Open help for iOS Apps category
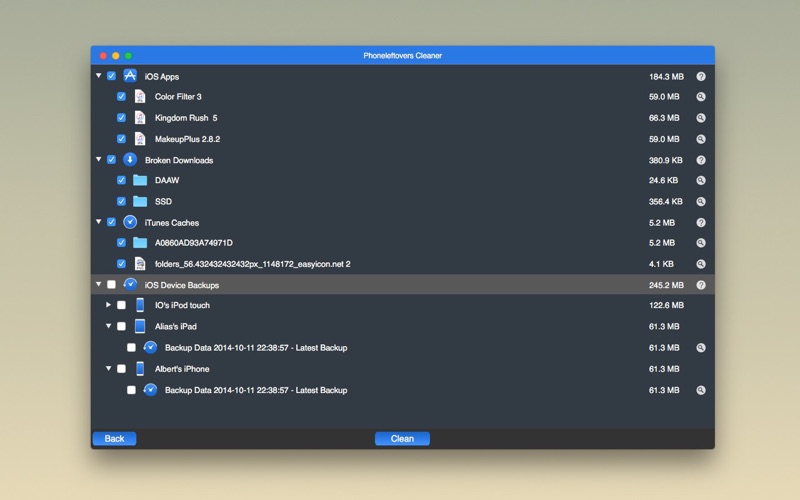The image size is (800, 500). (701, 77)
